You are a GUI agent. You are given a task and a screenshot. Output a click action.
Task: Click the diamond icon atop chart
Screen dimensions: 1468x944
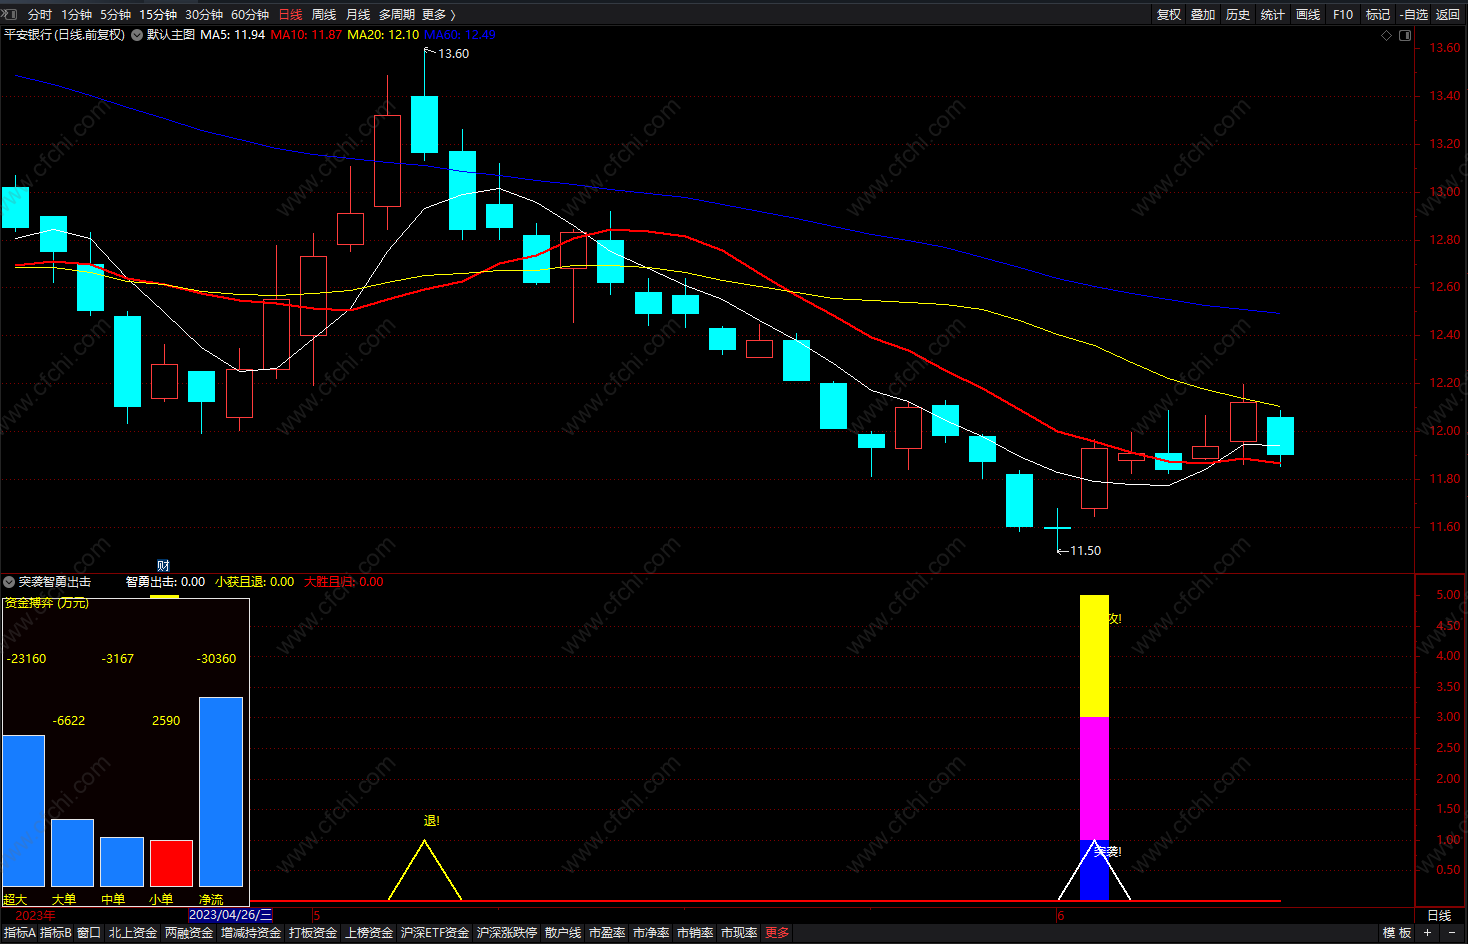pyautogui.click(x=1386, y=35)
